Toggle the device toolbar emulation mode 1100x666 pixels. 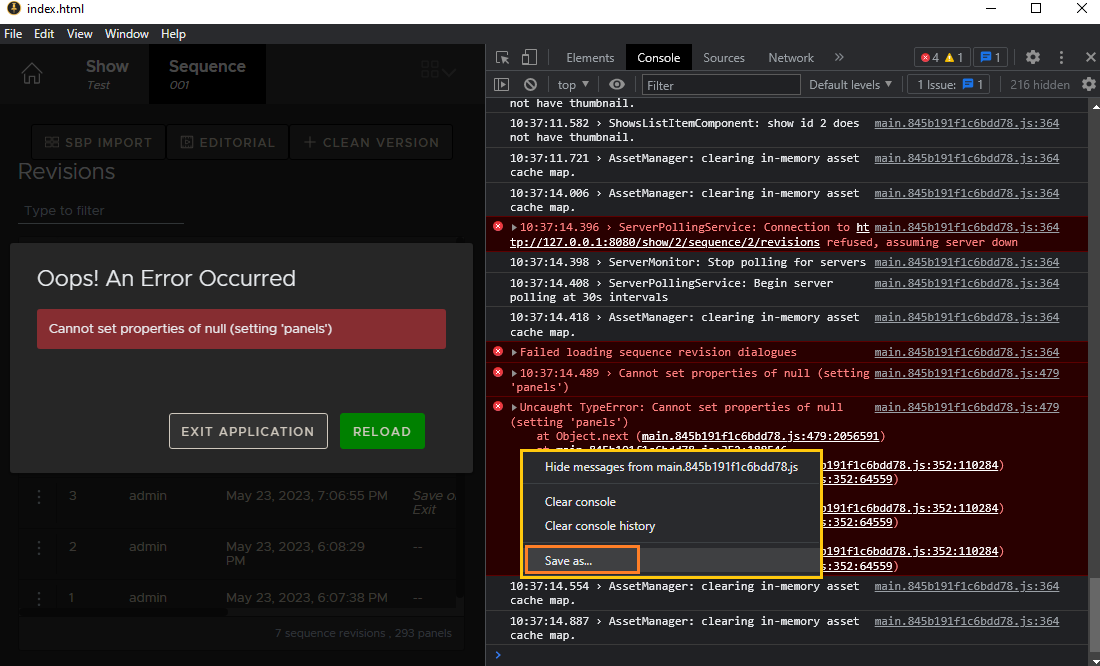coord(528,57)
